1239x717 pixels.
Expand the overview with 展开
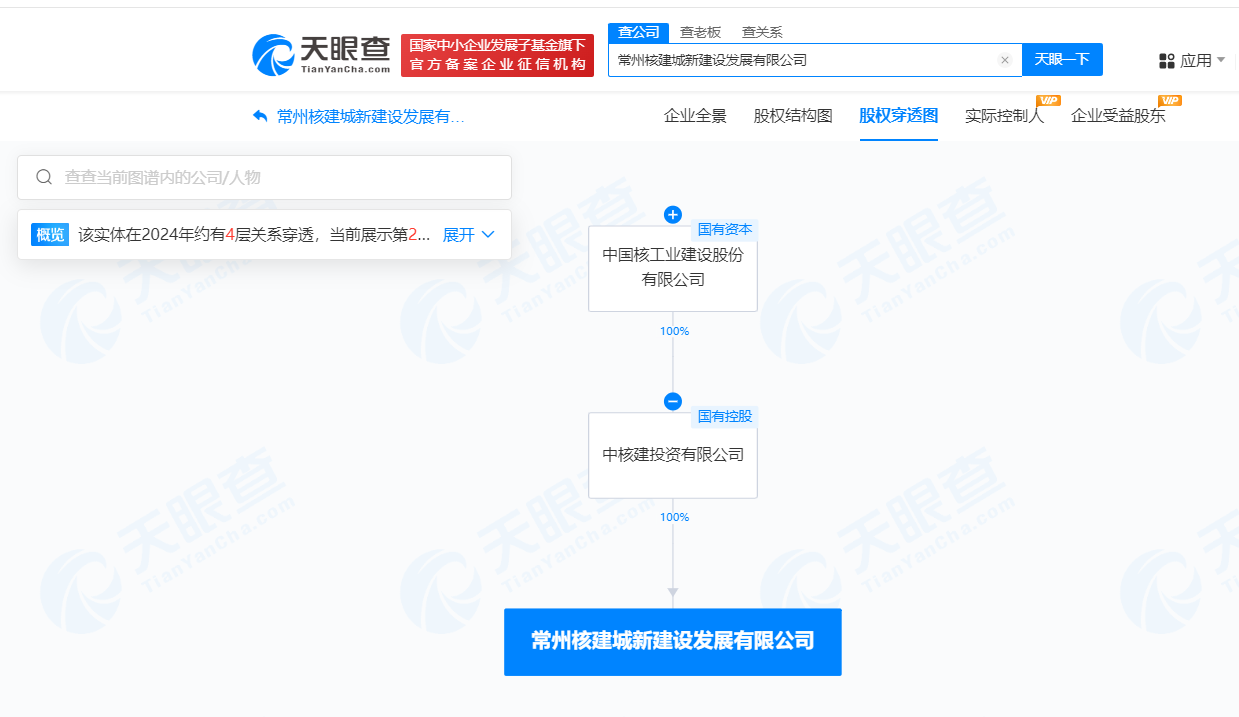point(469,235)
